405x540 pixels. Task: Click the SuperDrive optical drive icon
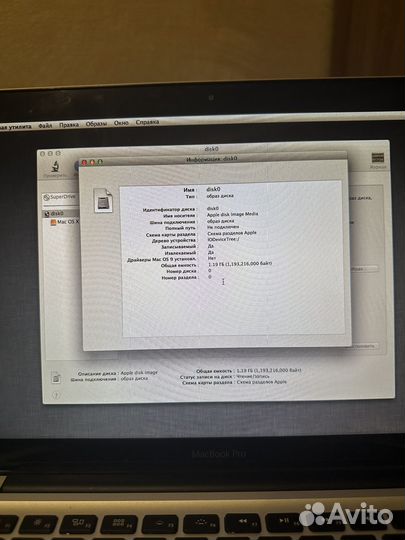pyautogui.click(x=46, y=197)
